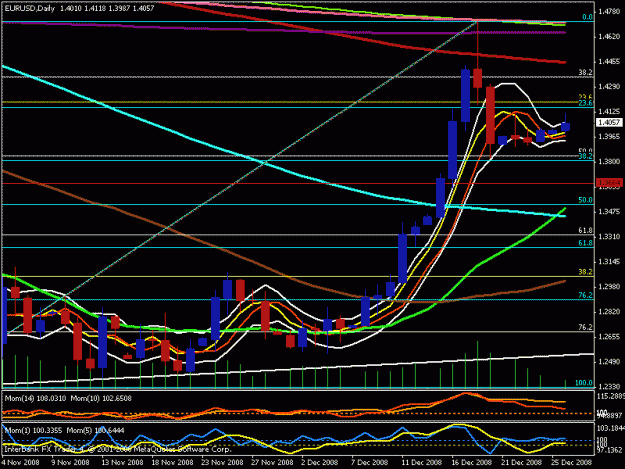Select the 1.2655 price axis value

tap(609, 337)
